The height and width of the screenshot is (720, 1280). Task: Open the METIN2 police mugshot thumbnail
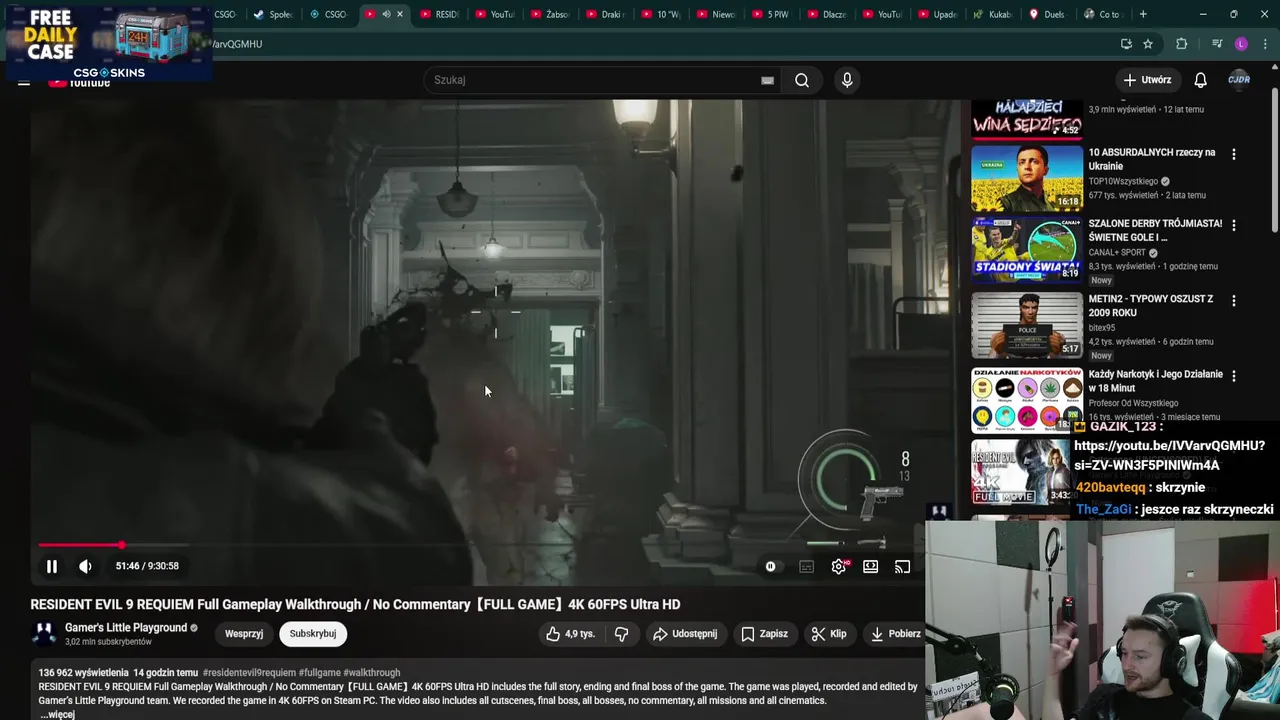1027,324
